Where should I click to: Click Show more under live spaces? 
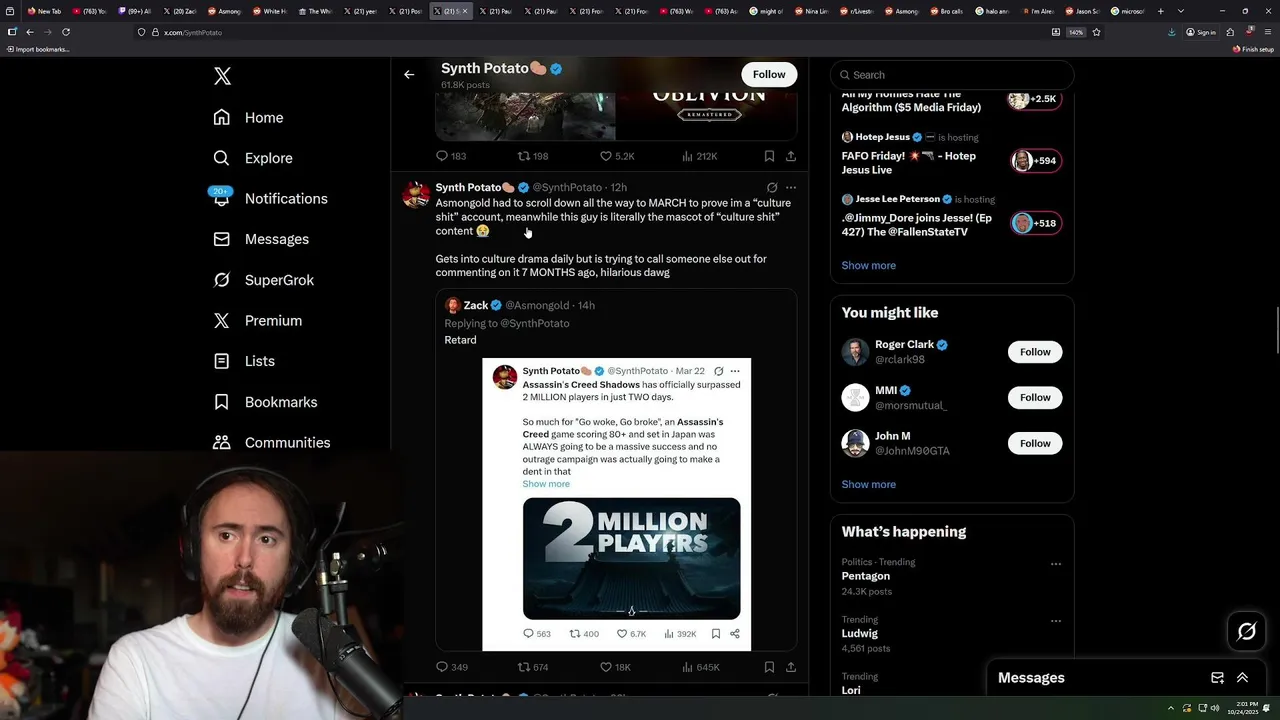point(868,265)
